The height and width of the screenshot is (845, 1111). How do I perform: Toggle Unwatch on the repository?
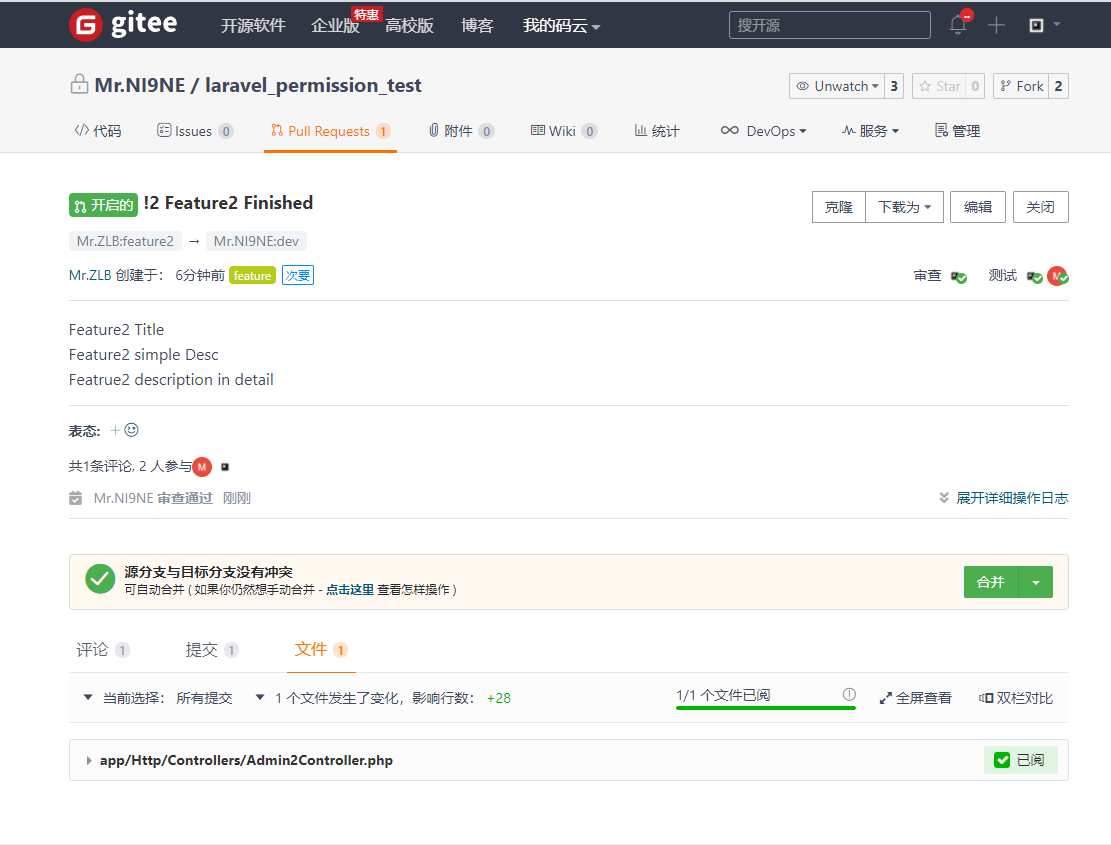[838, 87]
